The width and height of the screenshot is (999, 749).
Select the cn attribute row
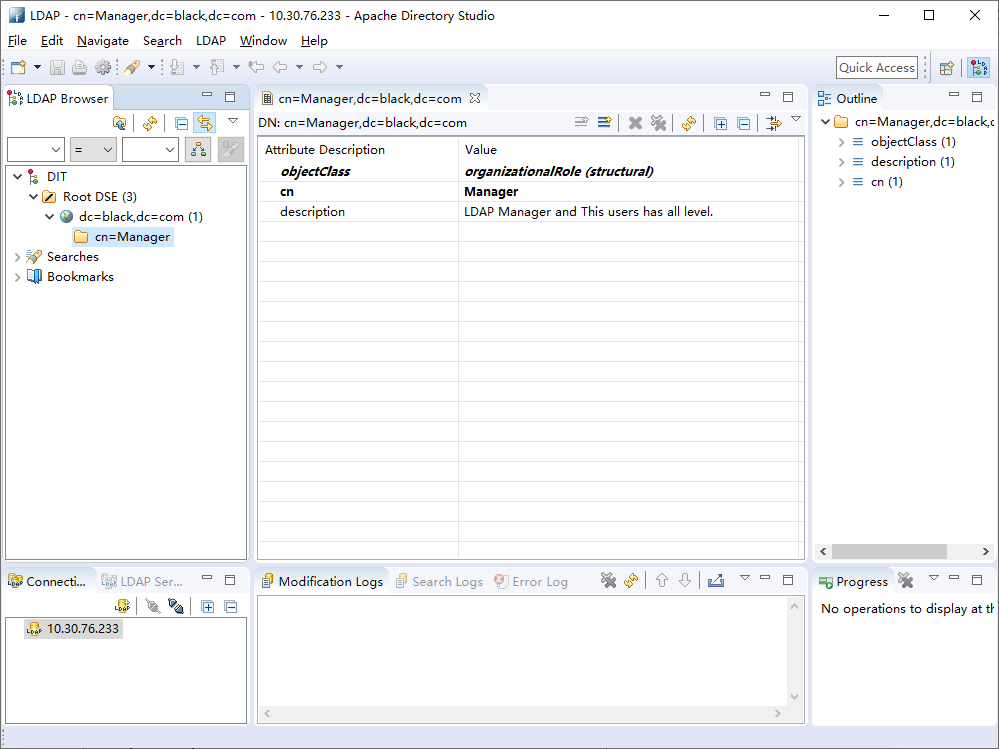529,192
